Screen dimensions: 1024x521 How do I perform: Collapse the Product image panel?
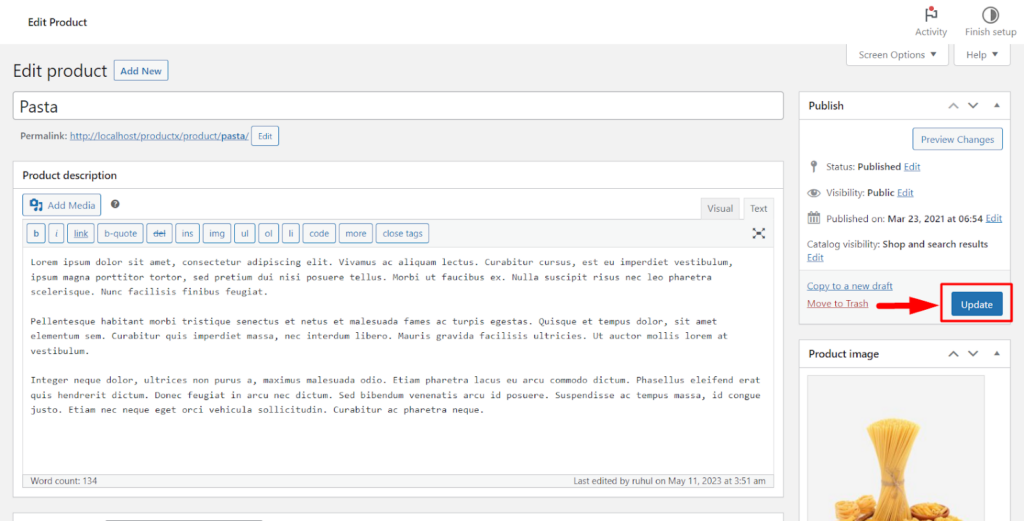997,354
